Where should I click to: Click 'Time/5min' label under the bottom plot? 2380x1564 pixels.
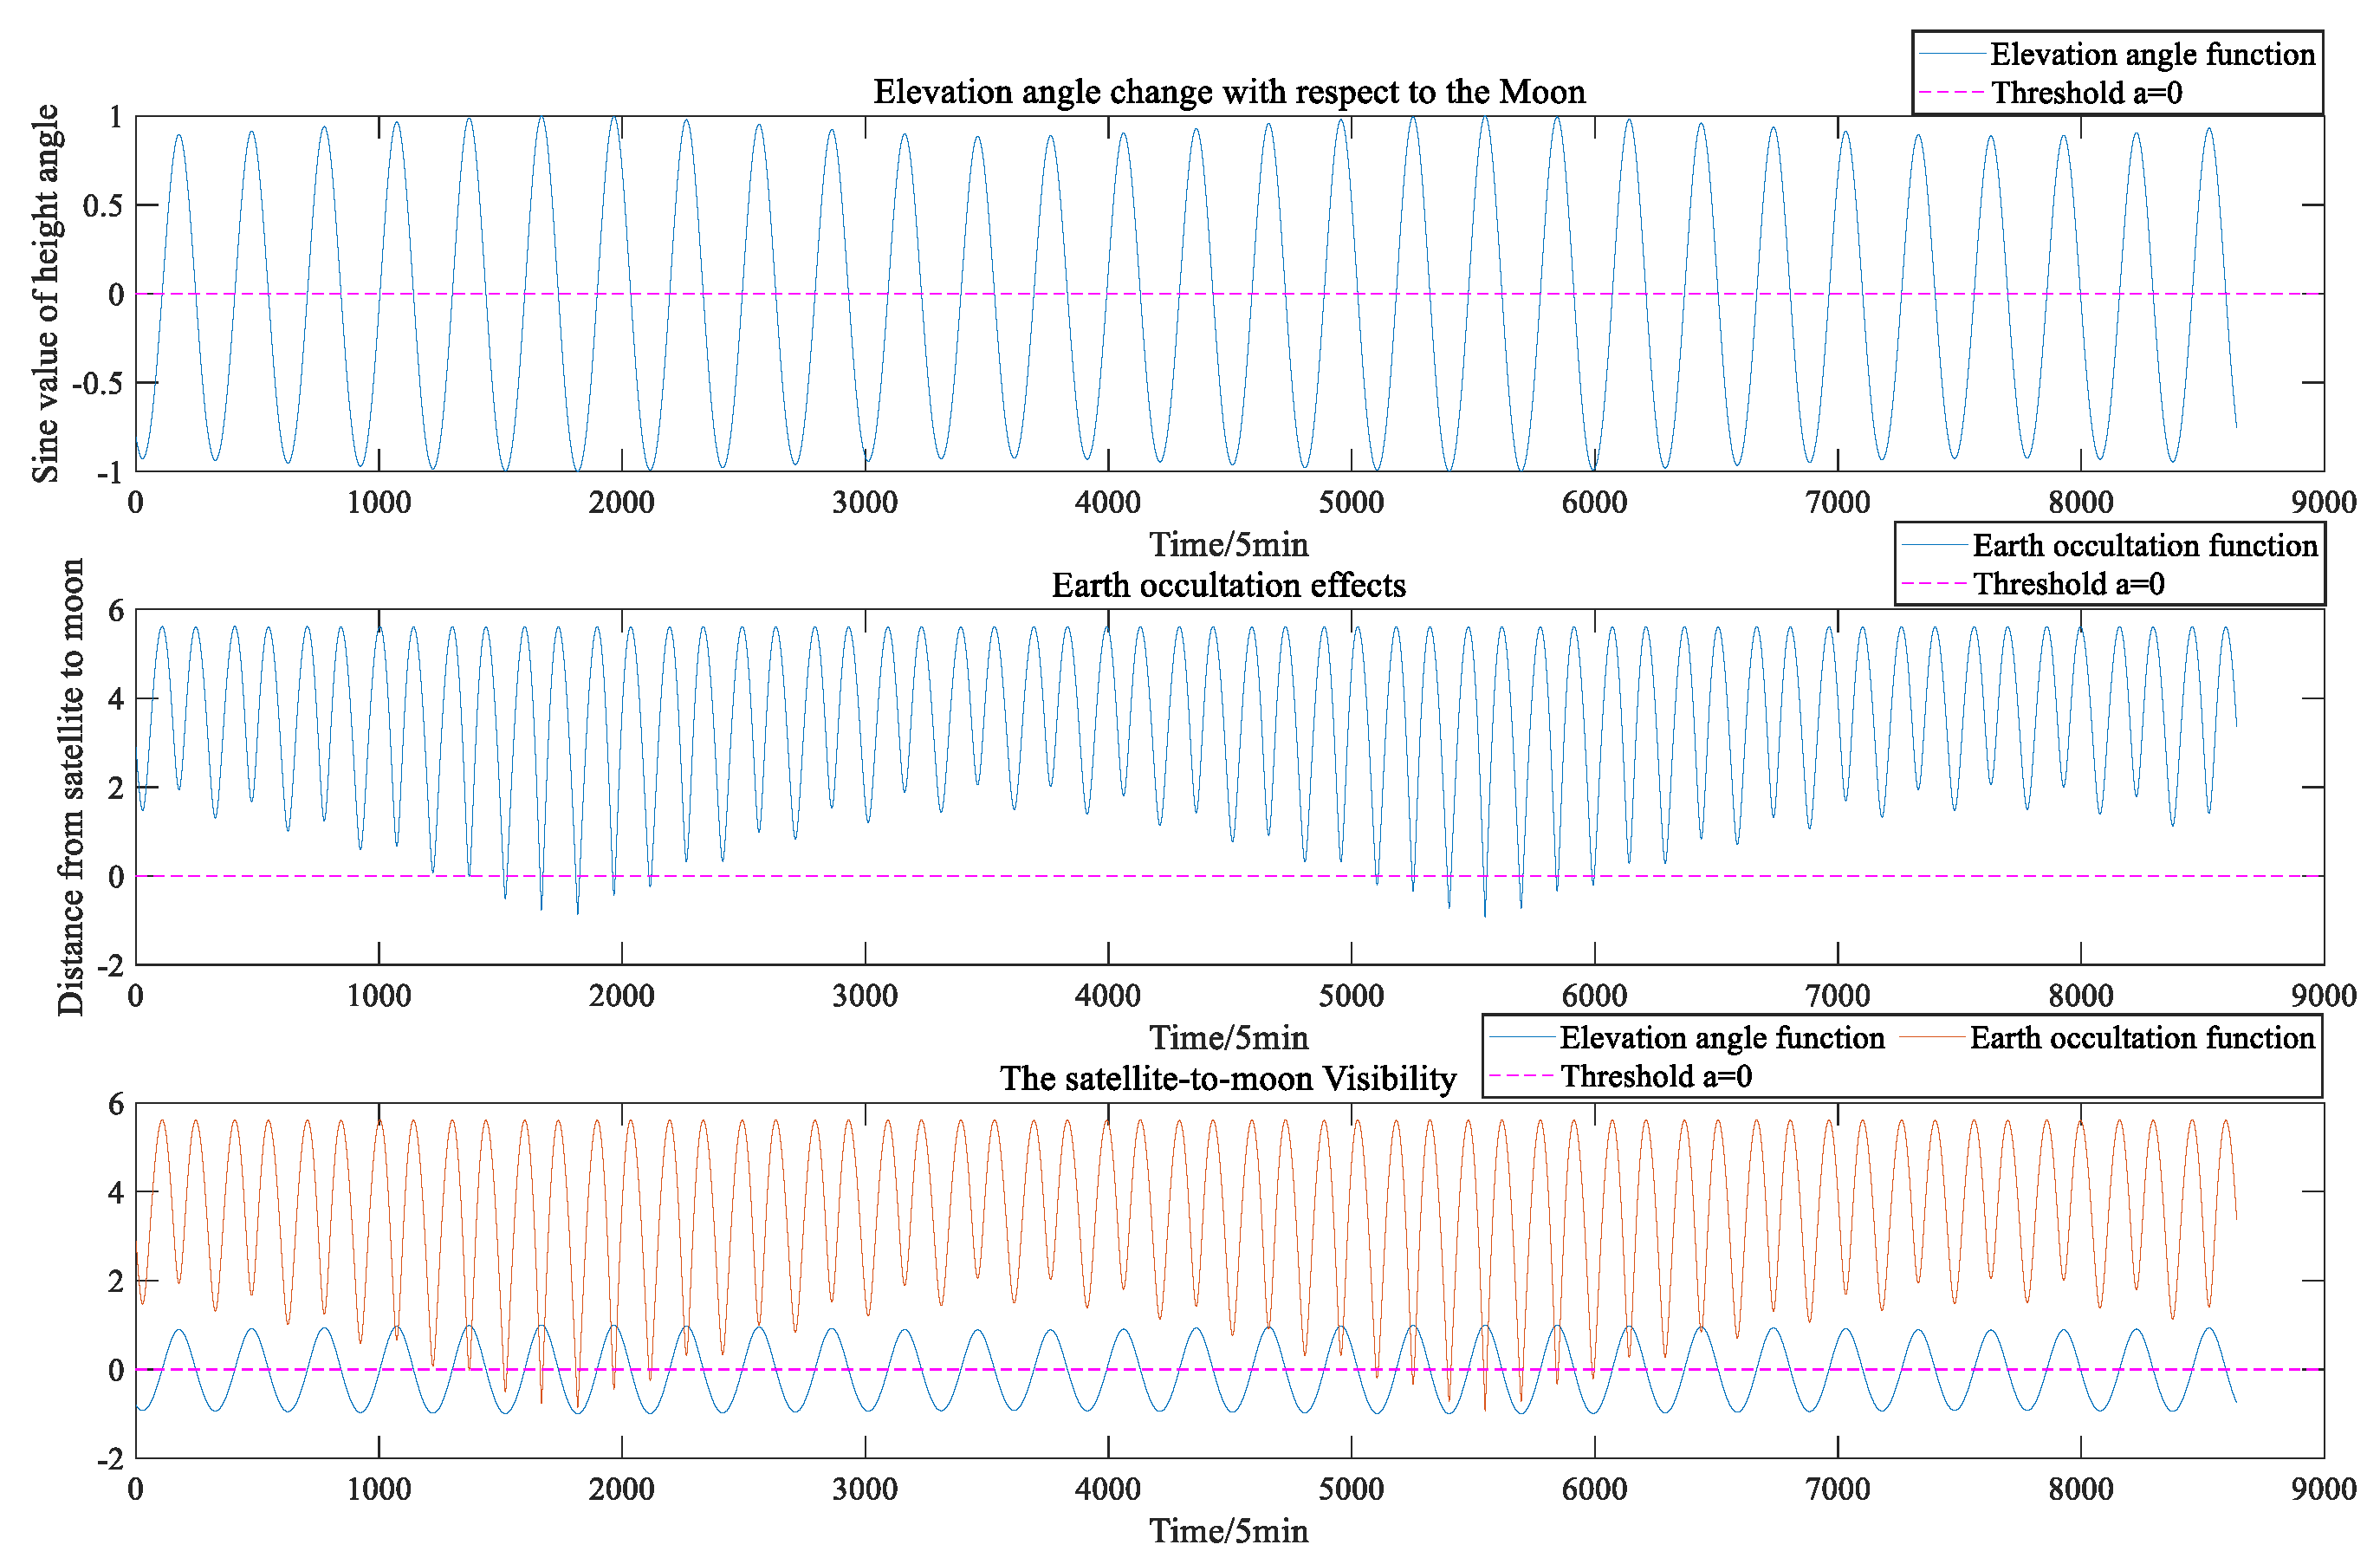click(1228, 1531)
